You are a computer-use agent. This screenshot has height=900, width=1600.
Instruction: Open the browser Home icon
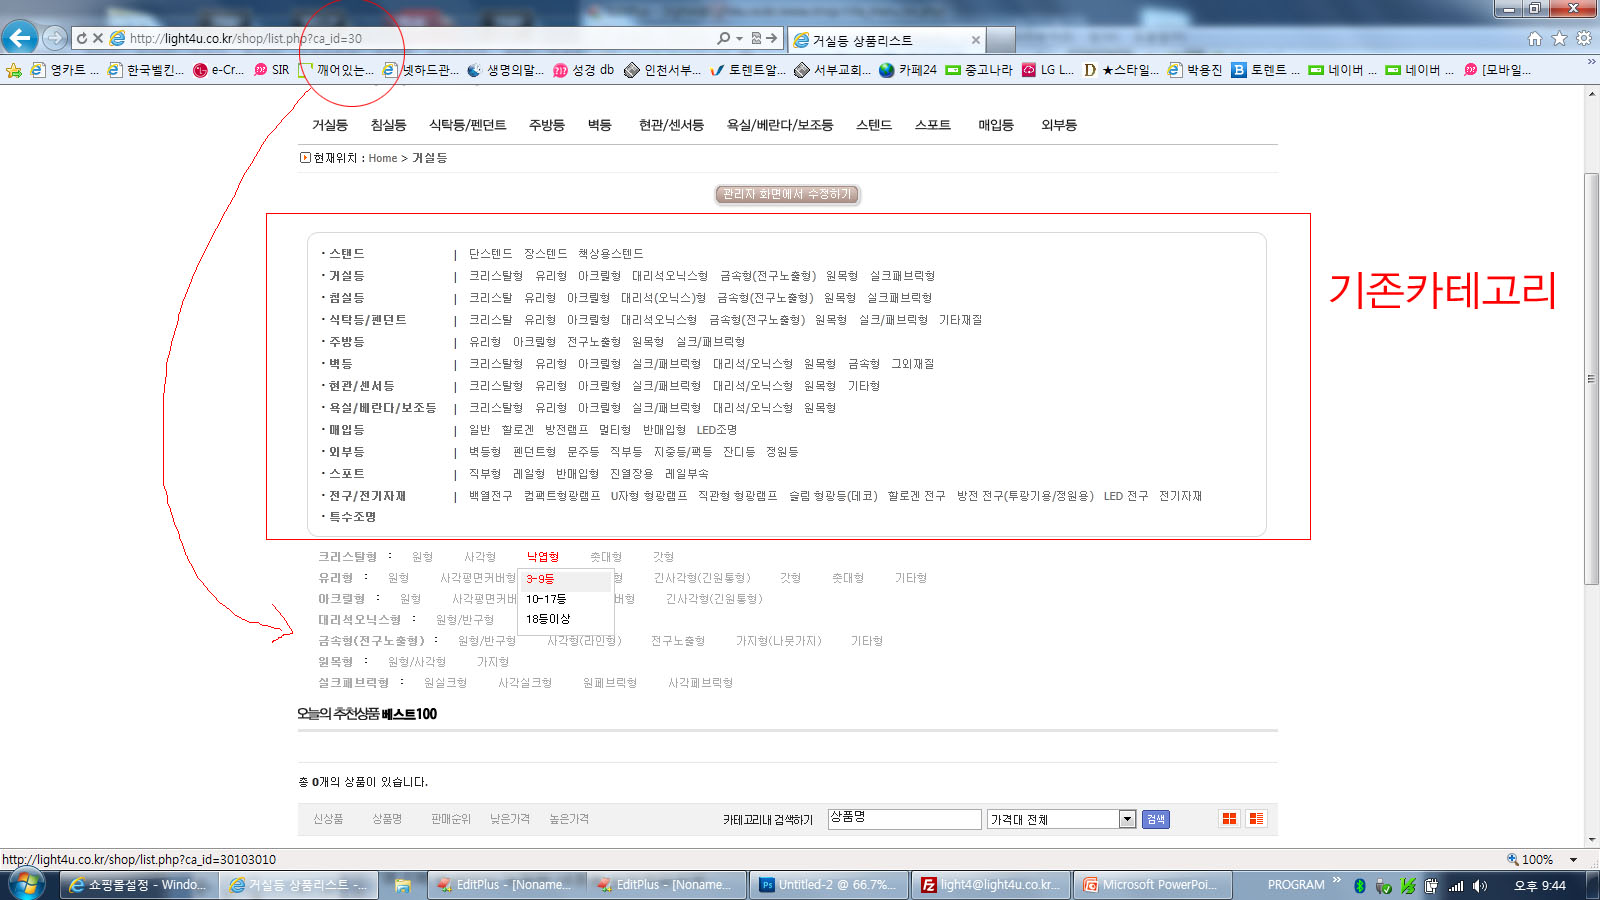pyautogui.click(x=1535, y=39)
